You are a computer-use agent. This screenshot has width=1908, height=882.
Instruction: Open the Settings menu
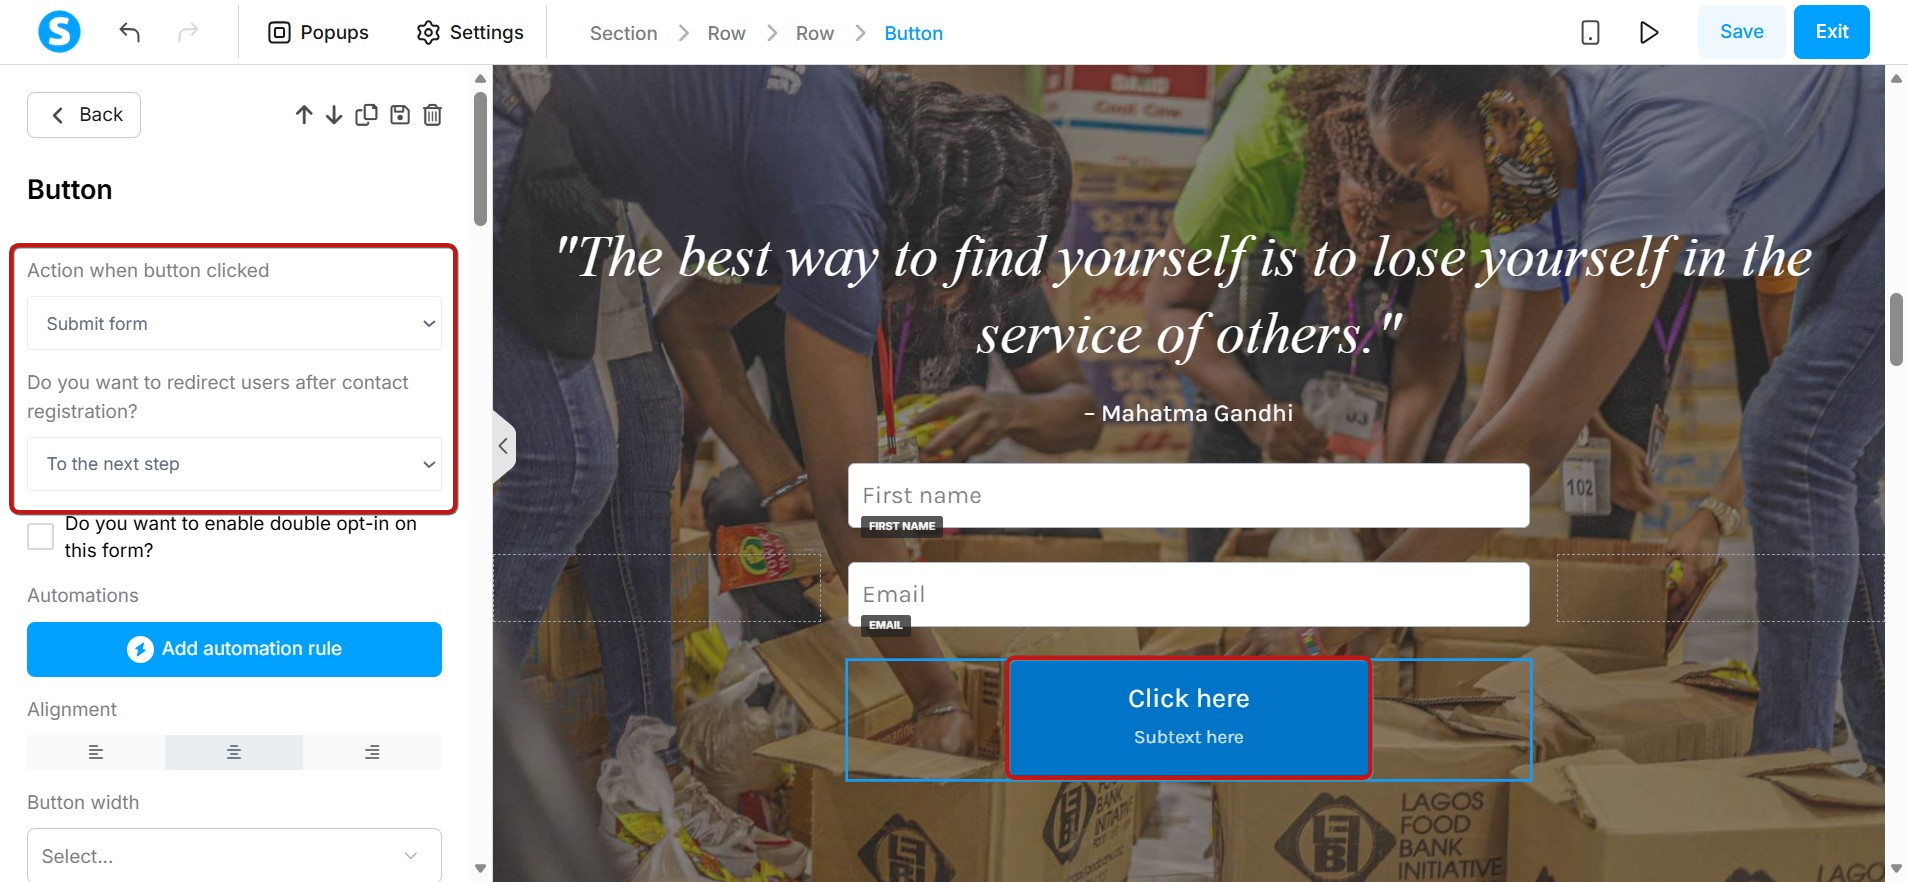469,32
